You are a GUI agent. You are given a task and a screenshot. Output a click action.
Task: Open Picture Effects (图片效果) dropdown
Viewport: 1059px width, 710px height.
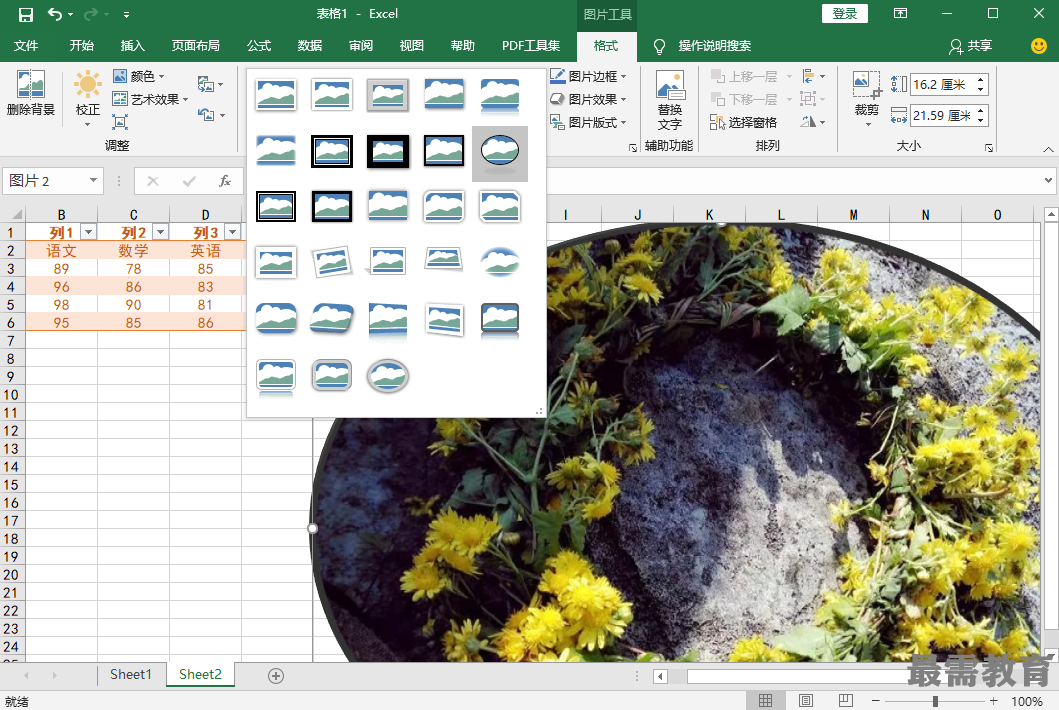tap(588, 99)
